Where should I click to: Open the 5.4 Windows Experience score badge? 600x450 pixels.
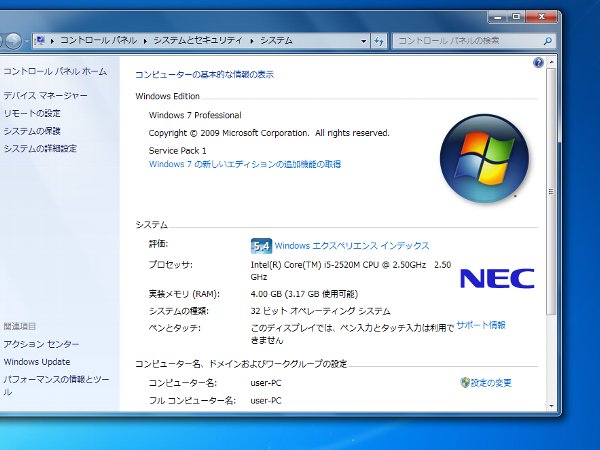pos(261,246)
